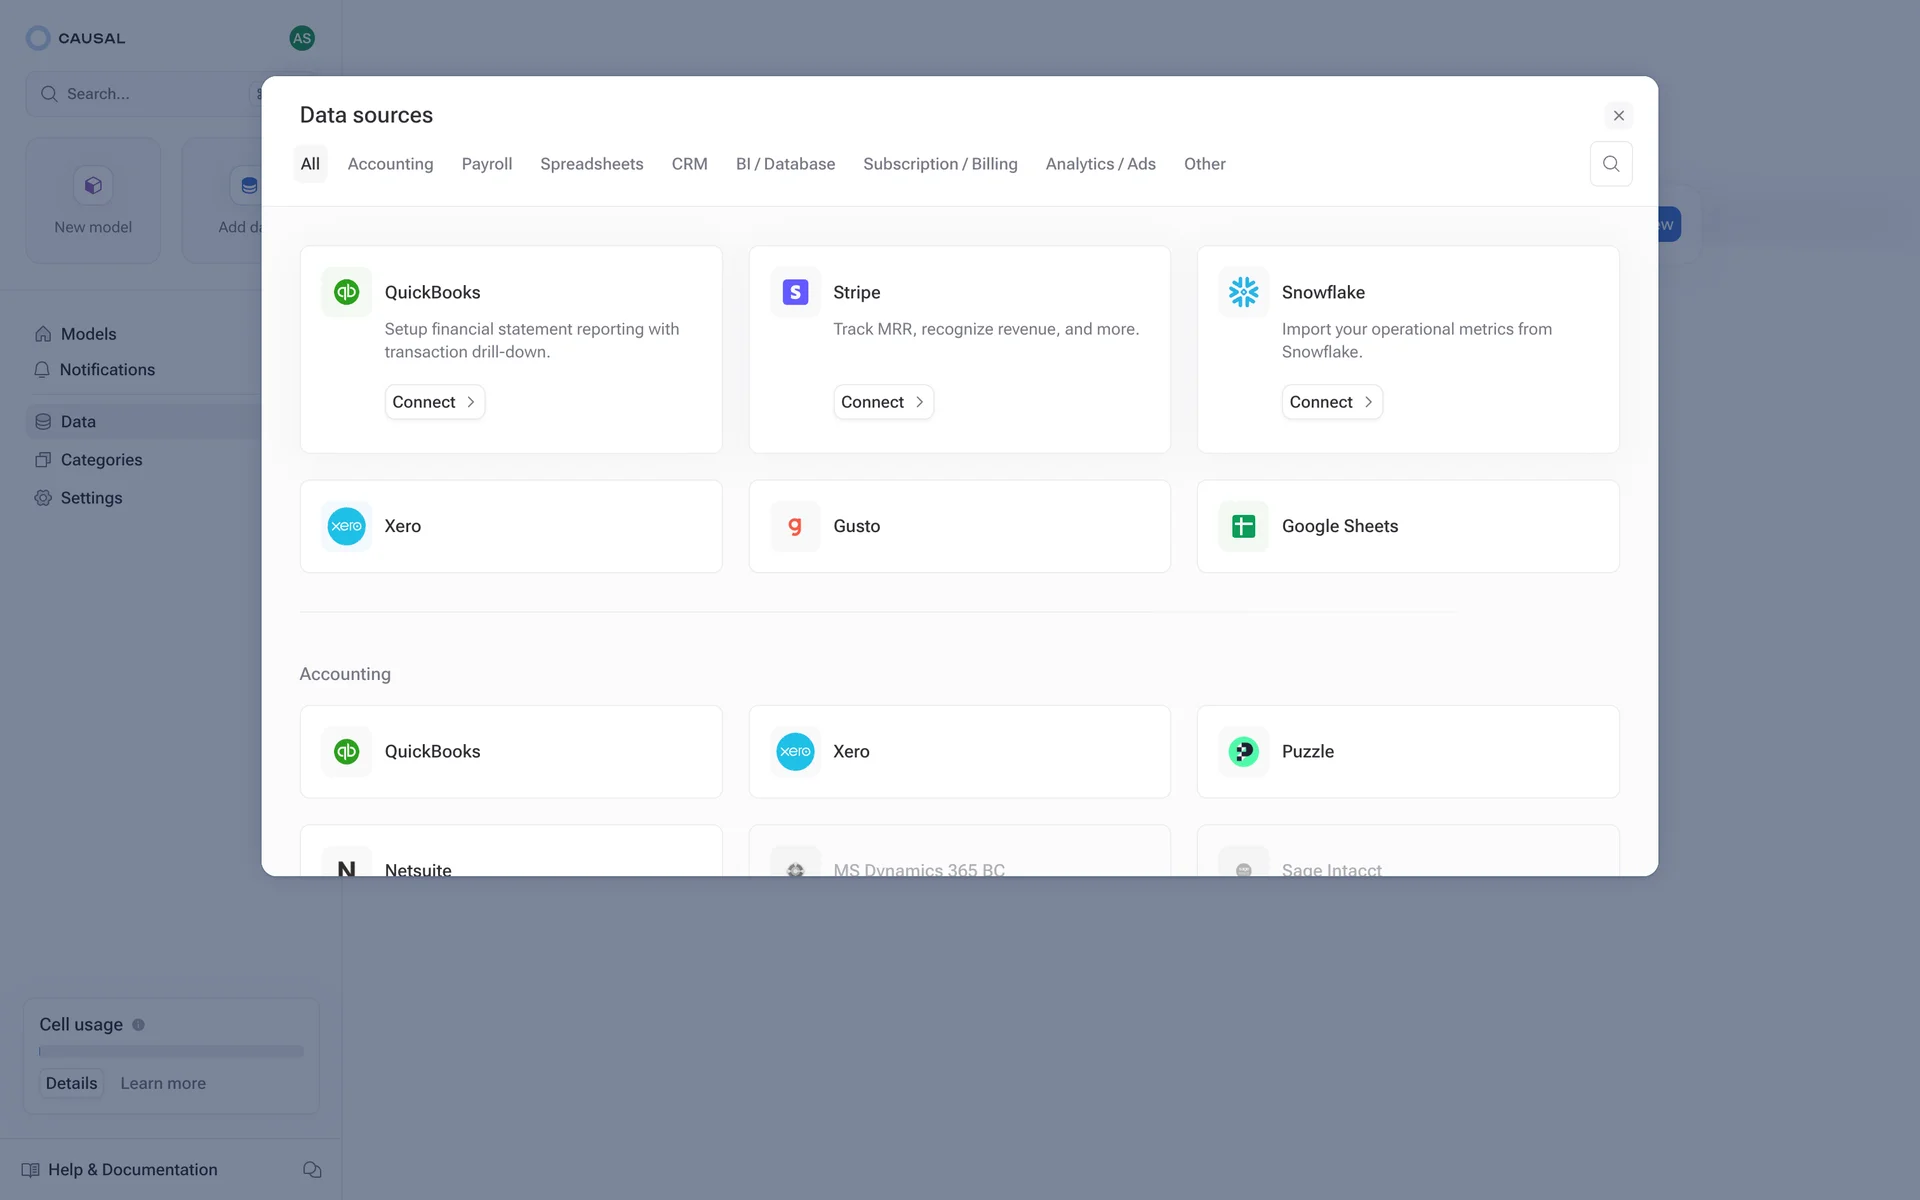Switch to the Accounting tab

(x=390, y=164)
